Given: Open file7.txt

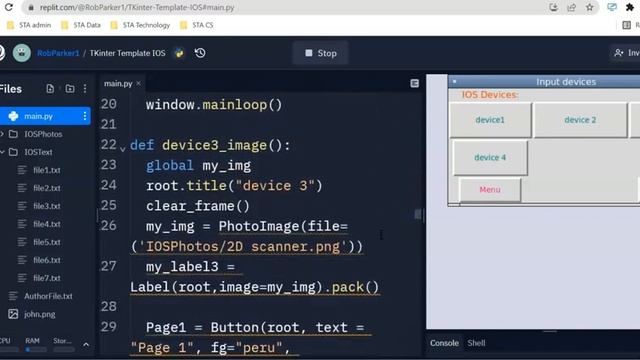Looking at the screenshot, I should pyautogui.click(x=47, y=278).
